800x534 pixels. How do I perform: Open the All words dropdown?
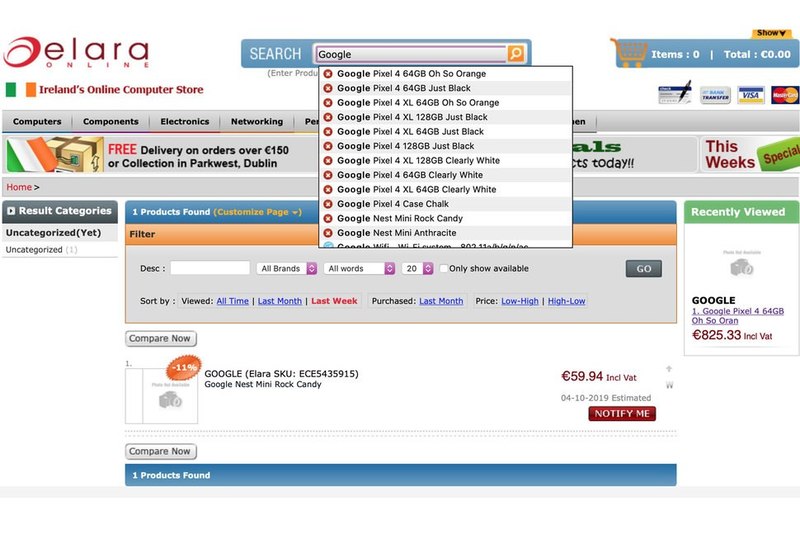tap(359, 268)
